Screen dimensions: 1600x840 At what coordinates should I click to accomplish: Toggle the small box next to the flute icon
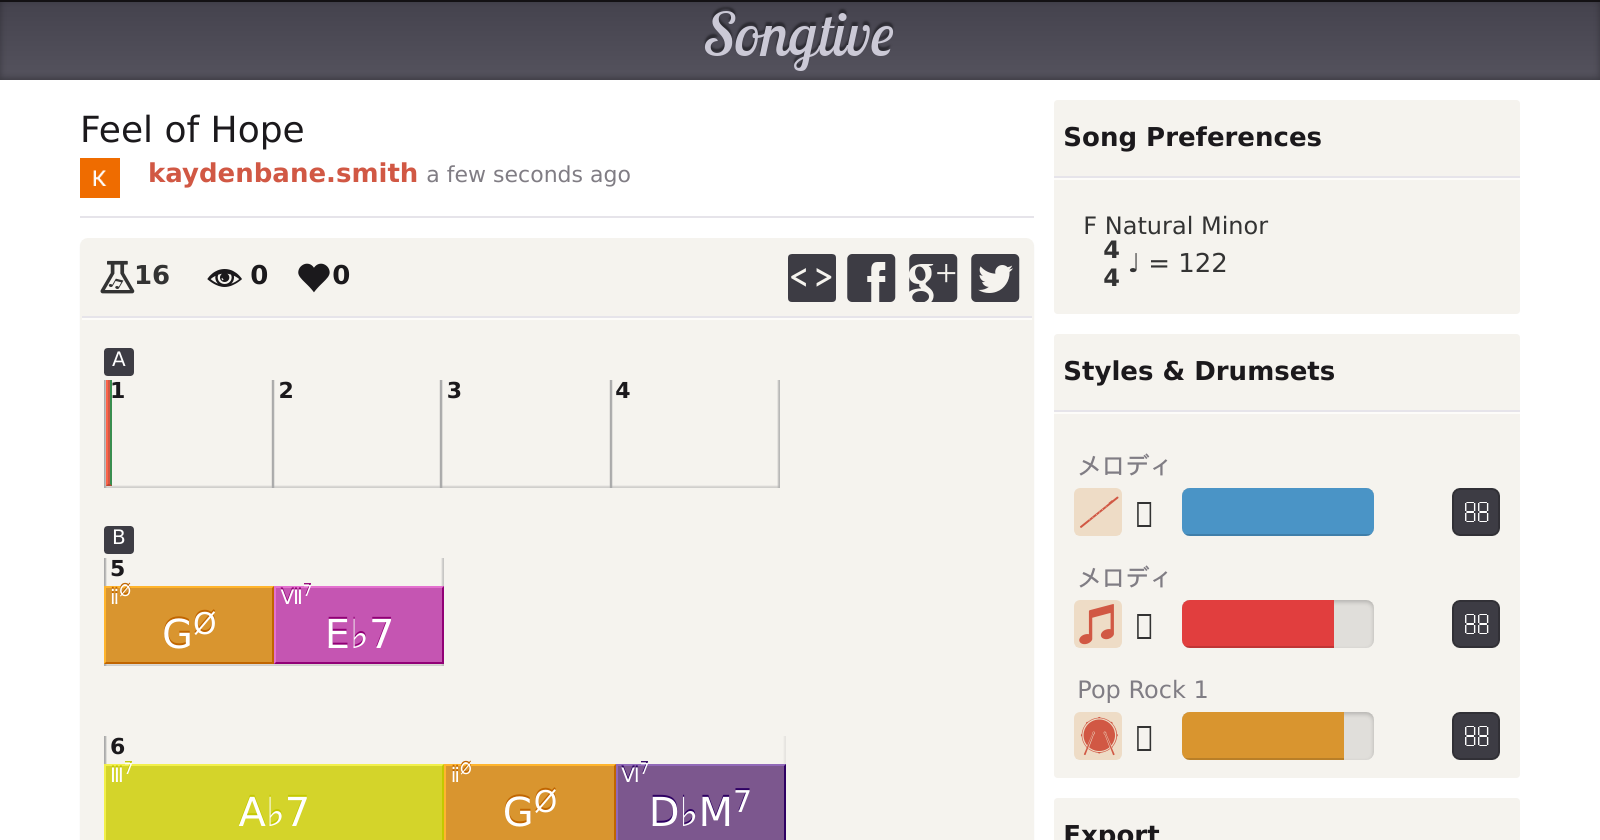[x=1145, y=514]
